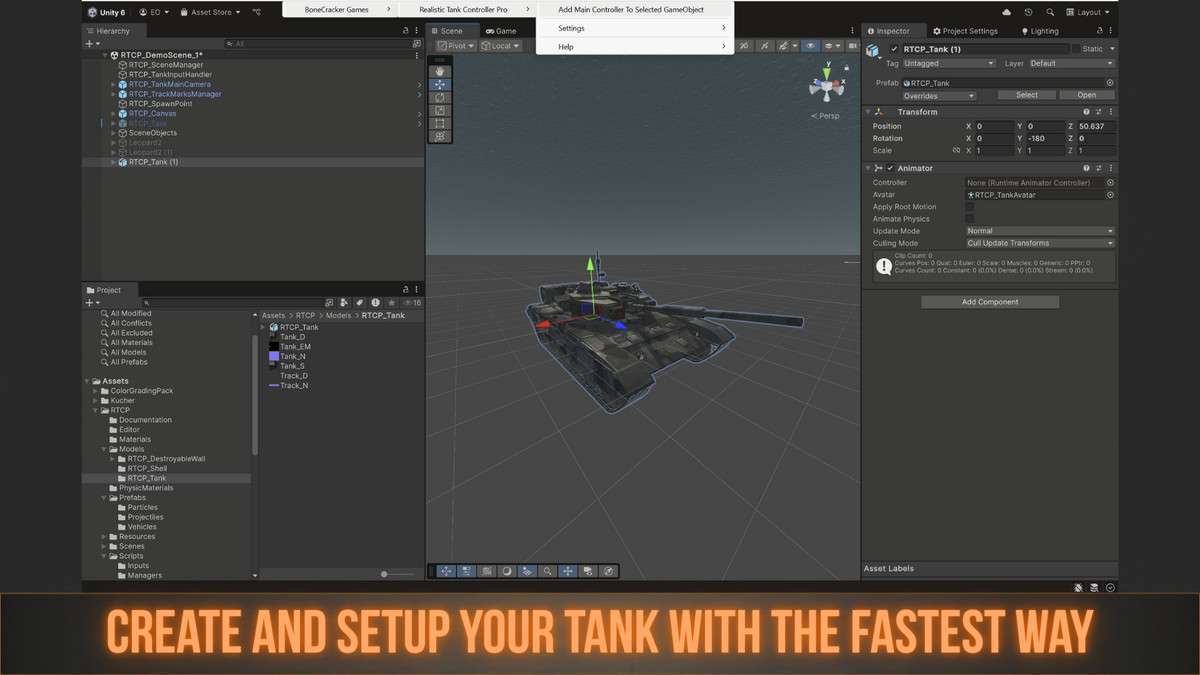This screenshot has width=1200, height=675.
Task: Click the Project favorites star icon
Action: [391, 303]
